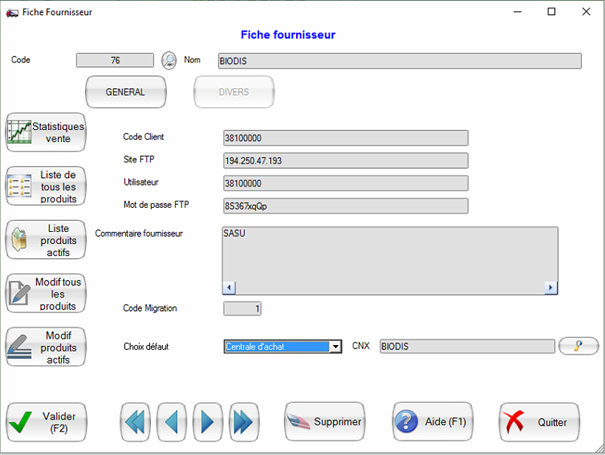Image resolution: width=605 pixels, height=455 pixels.
Task: Open Aide (F1) help
Action: point(432,422)
